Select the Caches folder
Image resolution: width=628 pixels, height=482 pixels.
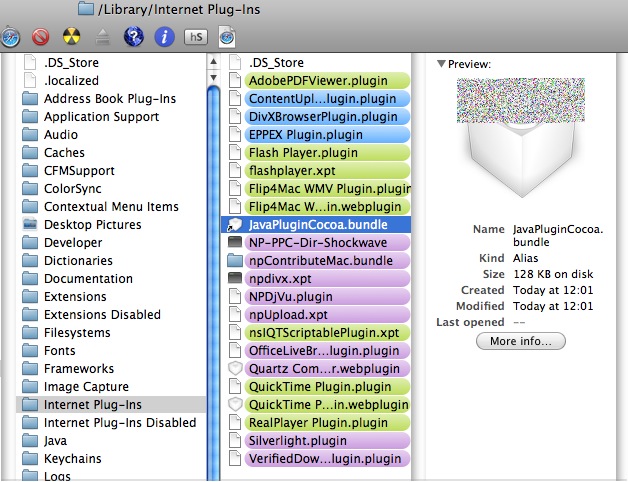111,153
